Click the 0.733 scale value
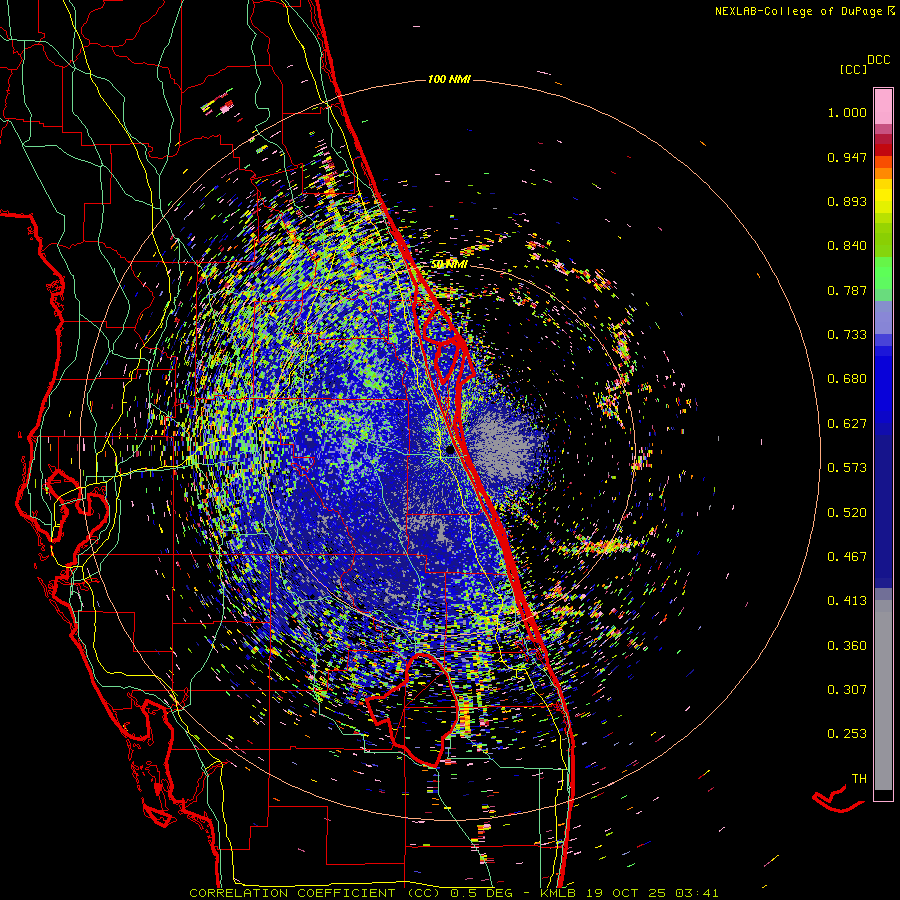900x900 pixels. pos(847,335)
